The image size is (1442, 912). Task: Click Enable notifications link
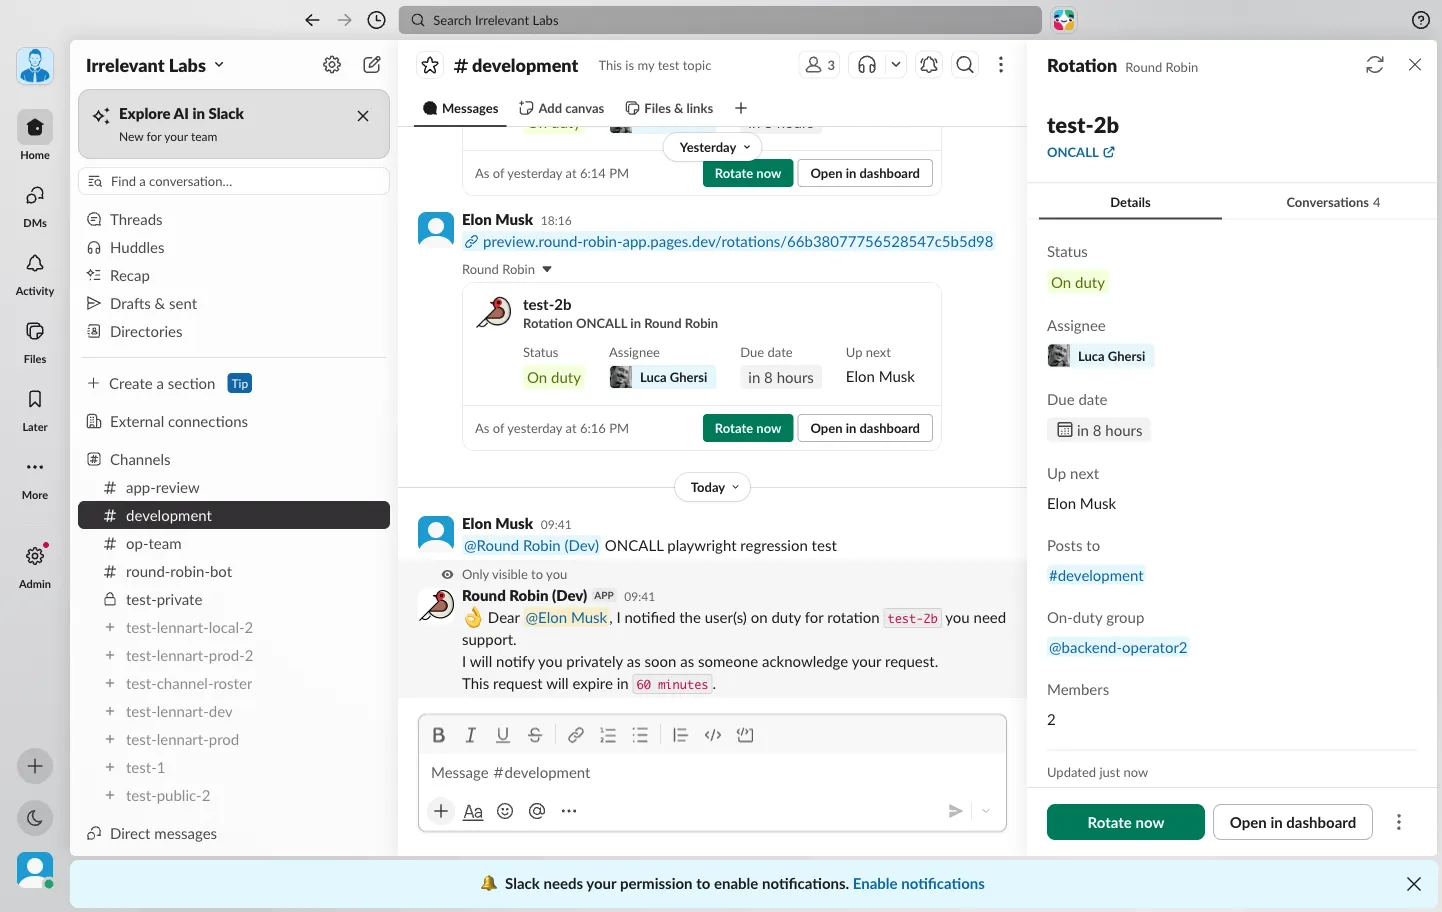[919, 884]
